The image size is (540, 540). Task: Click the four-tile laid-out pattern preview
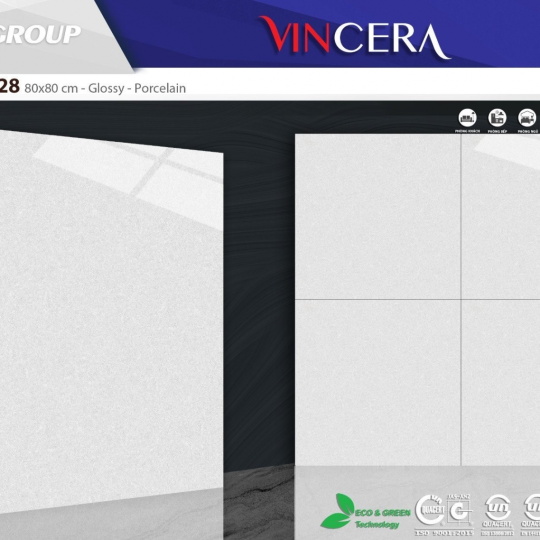[417, 300]
